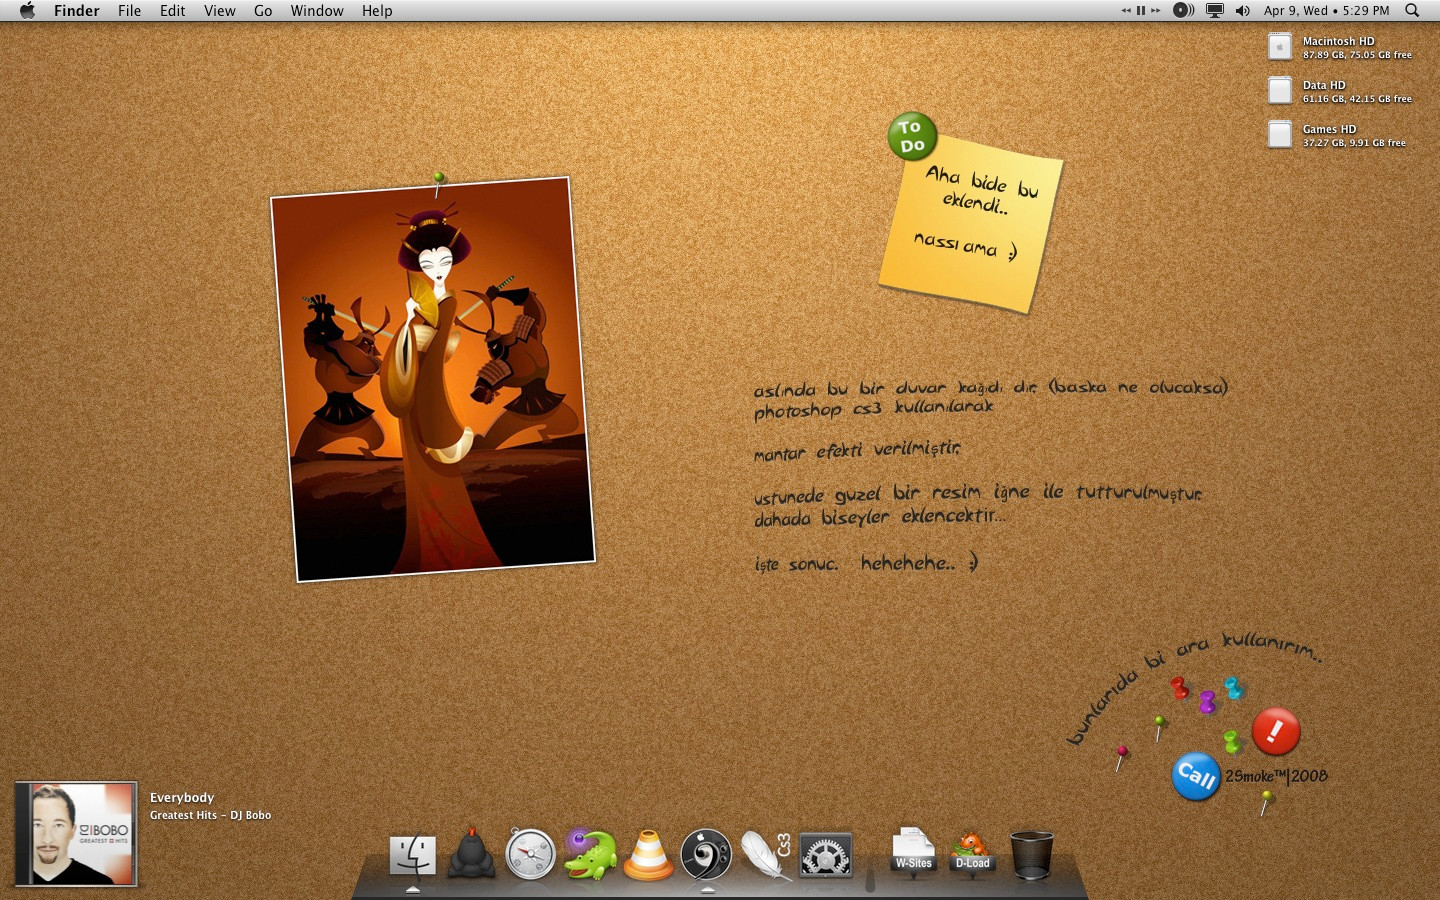Open the Window menu

click(317, 11)
